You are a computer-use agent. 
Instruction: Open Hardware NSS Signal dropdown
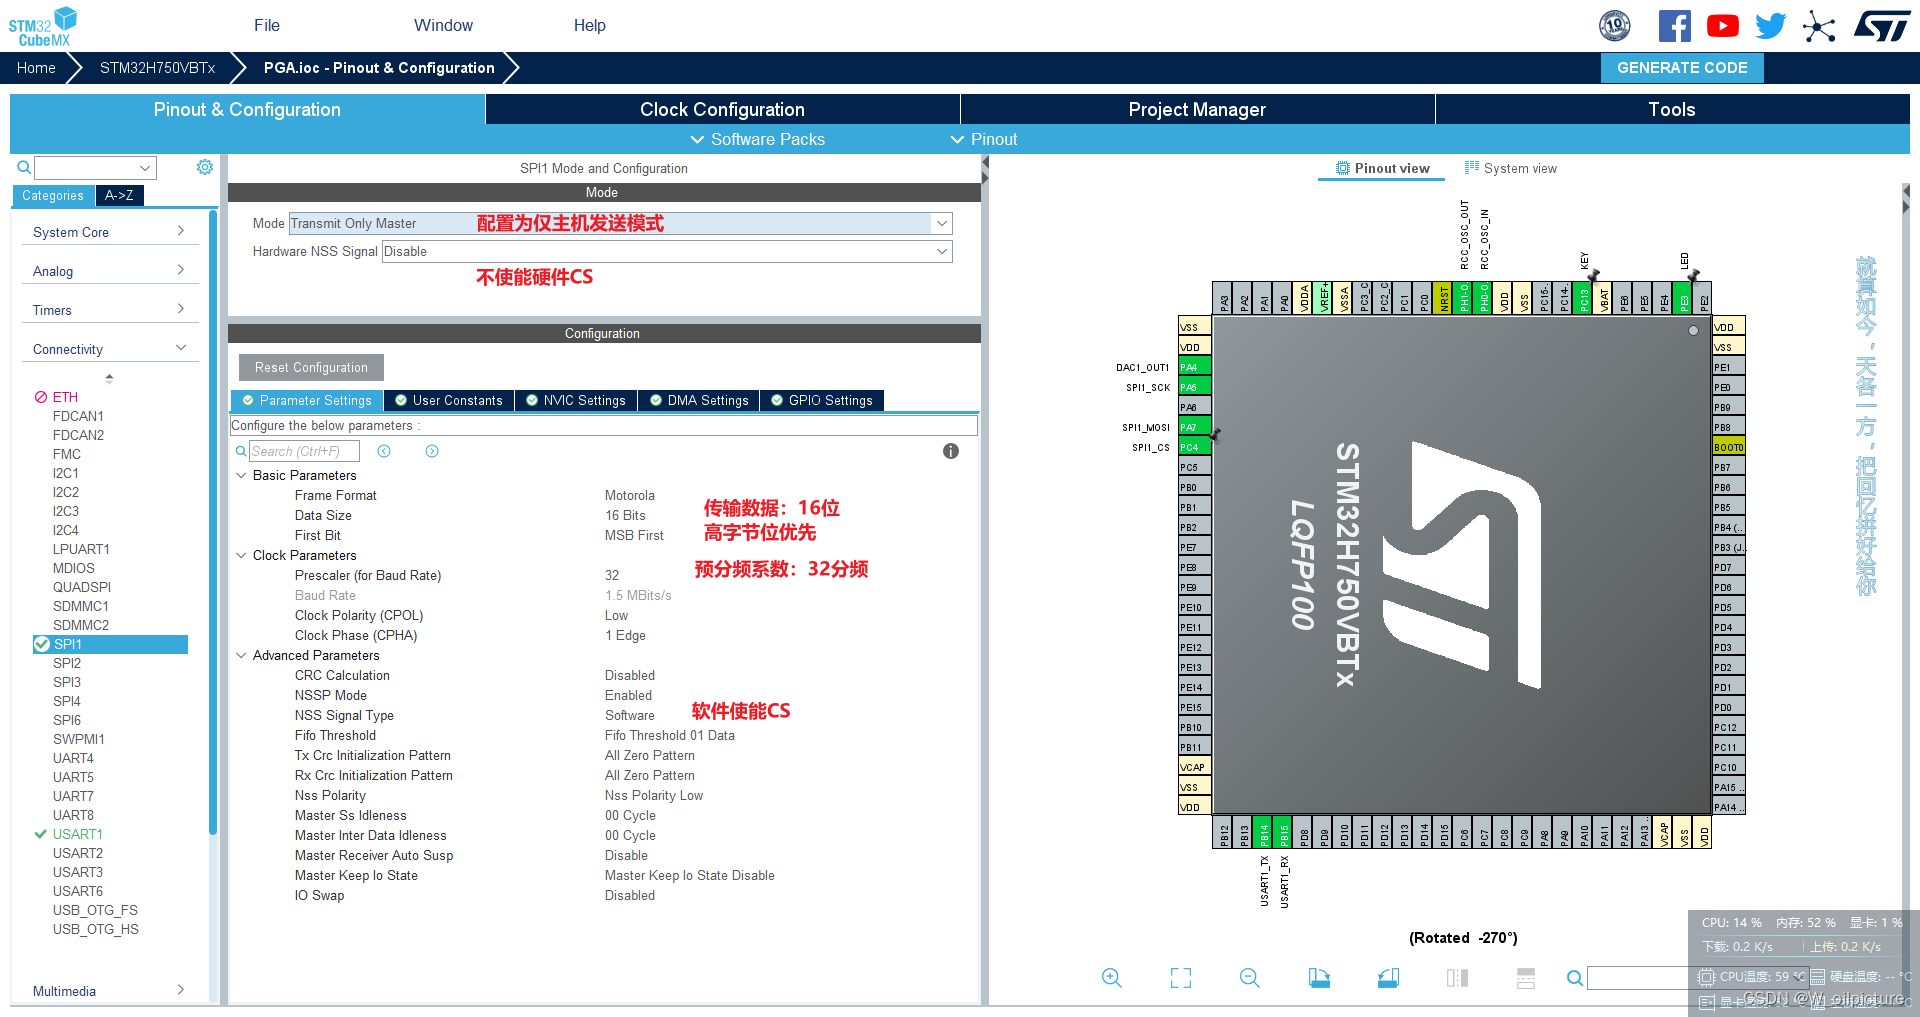(941, 251)
